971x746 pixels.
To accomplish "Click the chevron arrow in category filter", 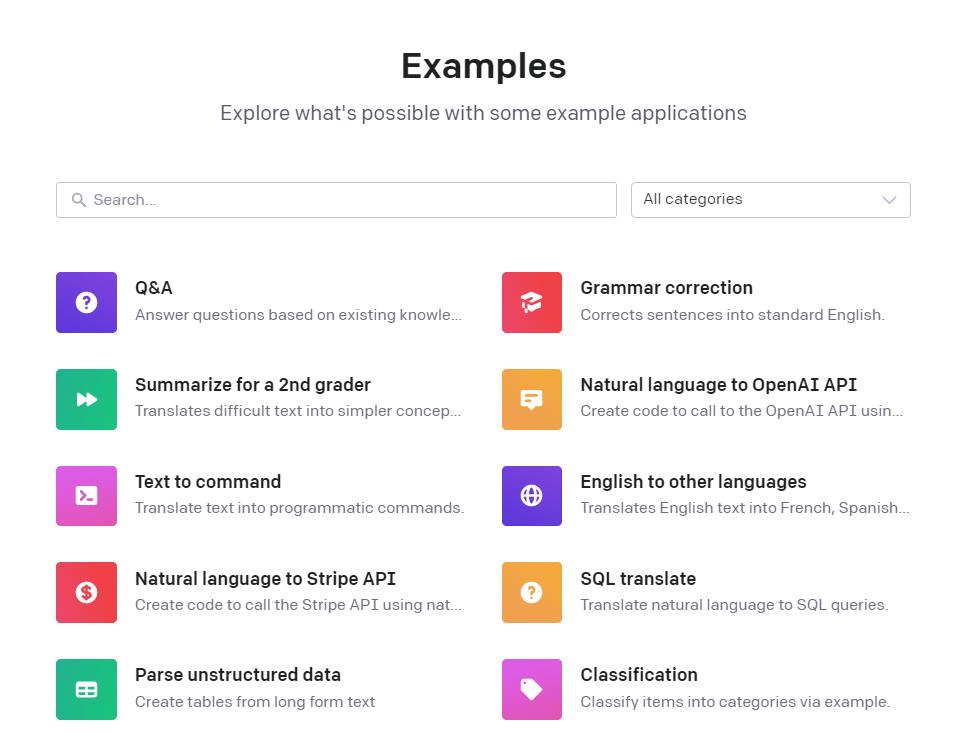I will (x=889, y=200).
